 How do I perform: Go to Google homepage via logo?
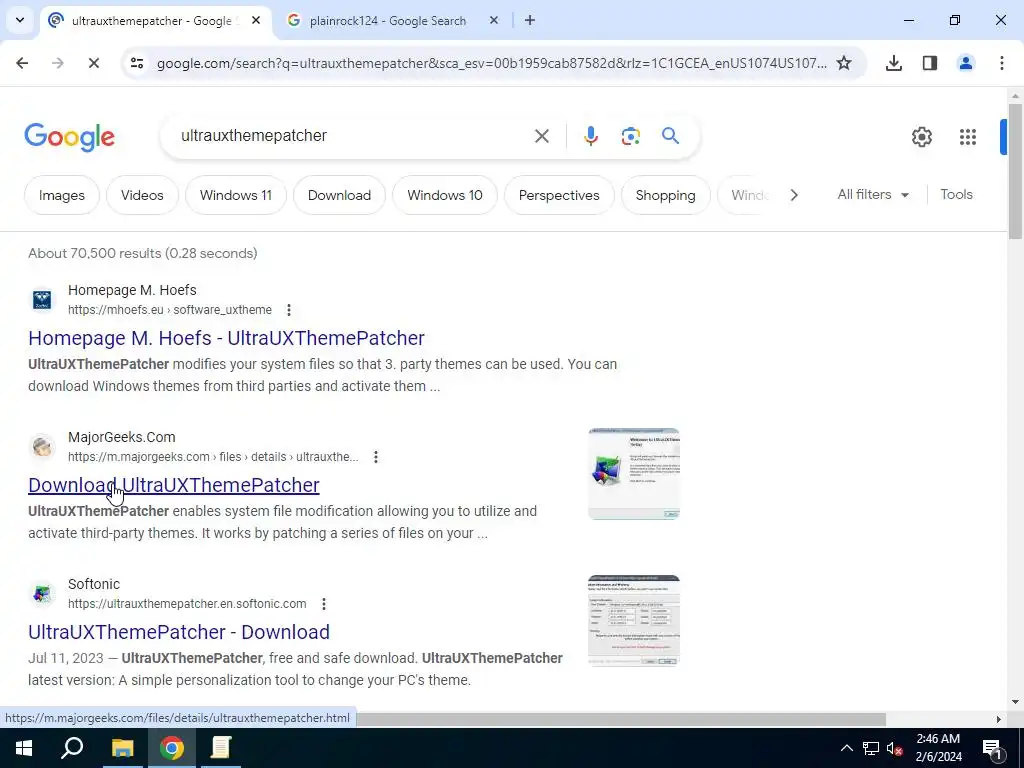tap(69, 136)
